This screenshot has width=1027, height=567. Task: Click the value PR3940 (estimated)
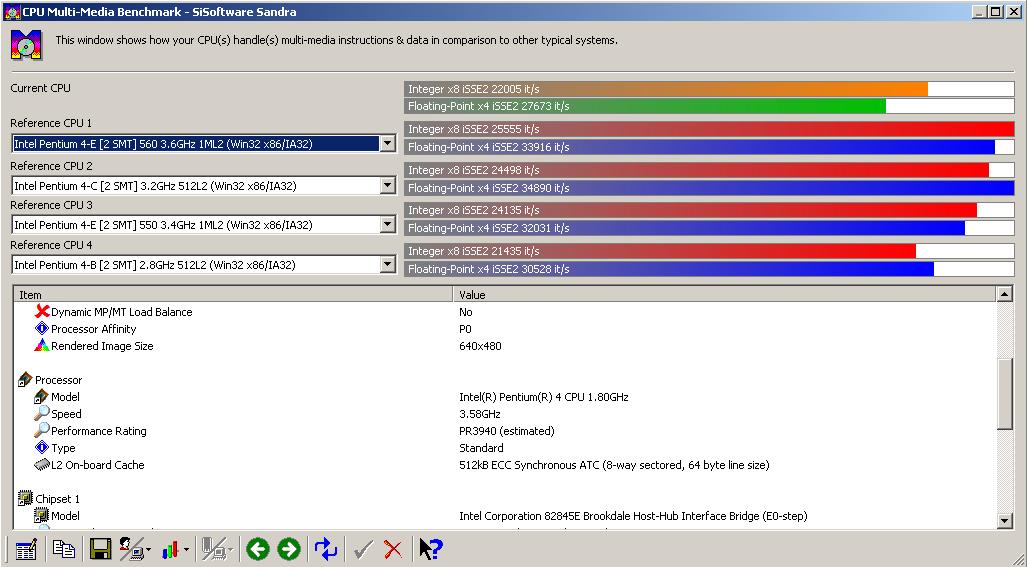pos(507,431)
